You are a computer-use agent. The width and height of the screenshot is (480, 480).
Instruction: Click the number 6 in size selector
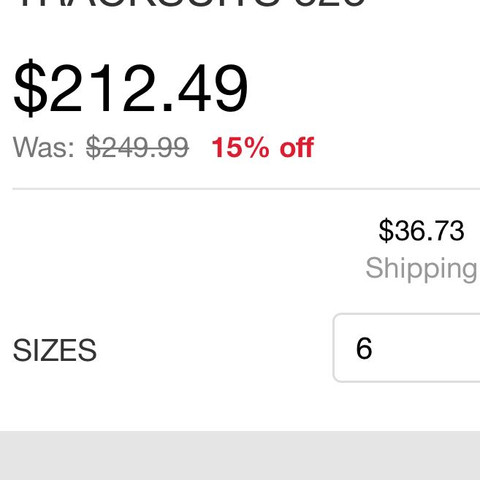pos(364,348)
